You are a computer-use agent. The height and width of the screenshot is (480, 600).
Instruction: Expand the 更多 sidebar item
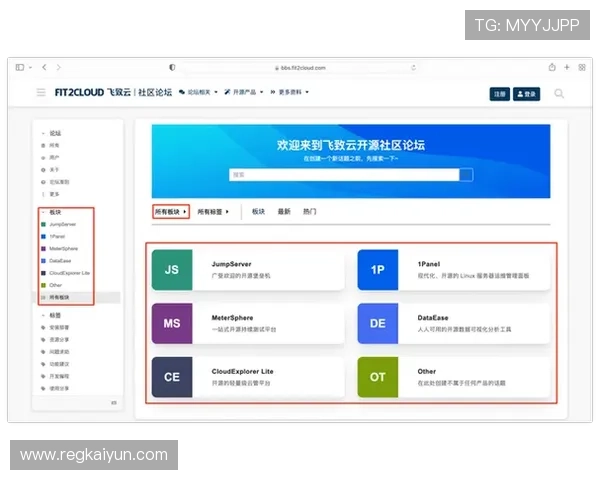pos(50,194)
